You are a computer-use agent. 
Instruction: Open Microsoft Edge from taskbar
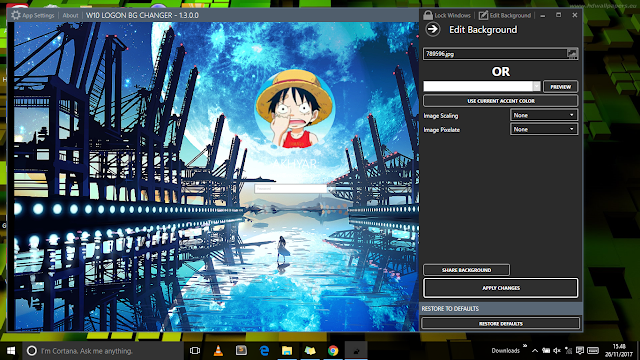pyautogui.click(x=264, y=351)
